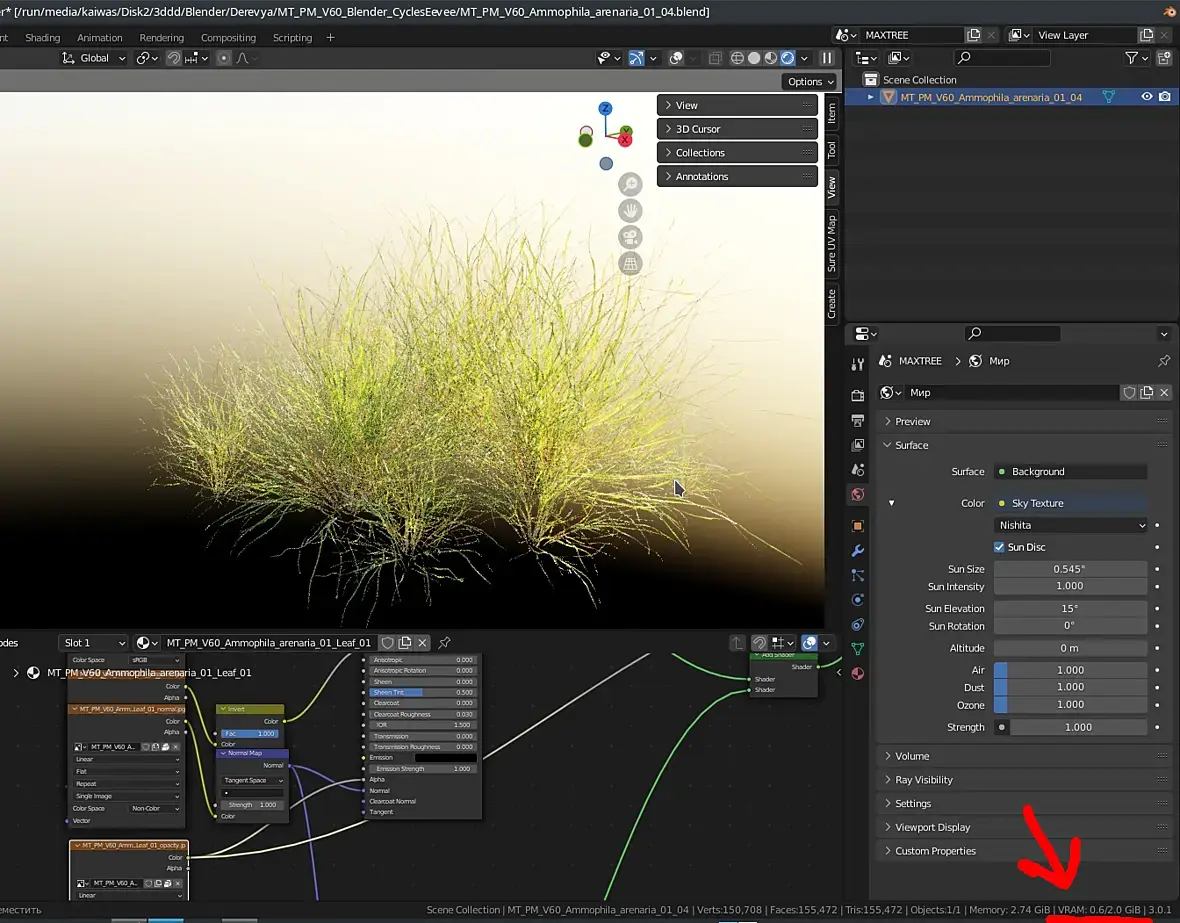Open the Render properties tab
Viewport: 1180px width, 923px height.
click(857, 396)
